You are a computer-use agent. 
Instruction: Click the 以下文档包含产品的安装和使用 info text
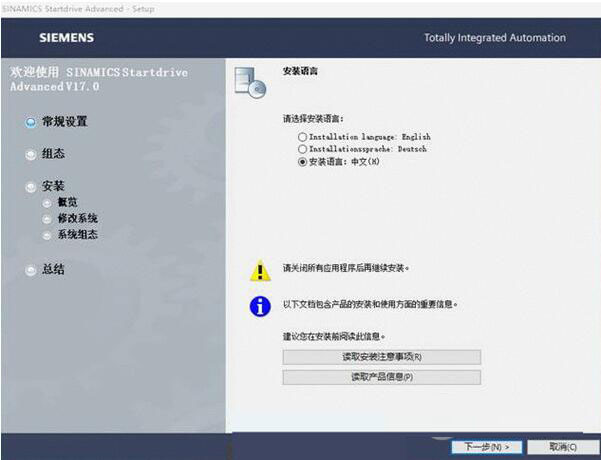pos(370,305)
